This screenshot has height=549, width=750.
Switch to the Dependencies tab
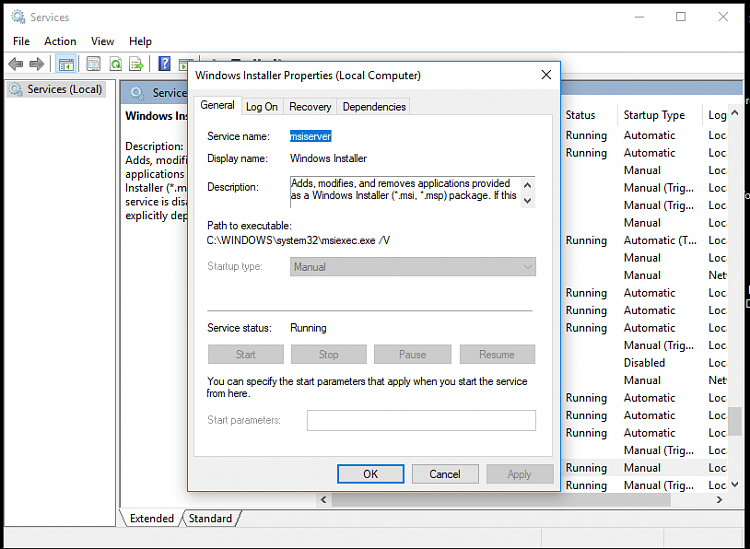coord(374,107)
